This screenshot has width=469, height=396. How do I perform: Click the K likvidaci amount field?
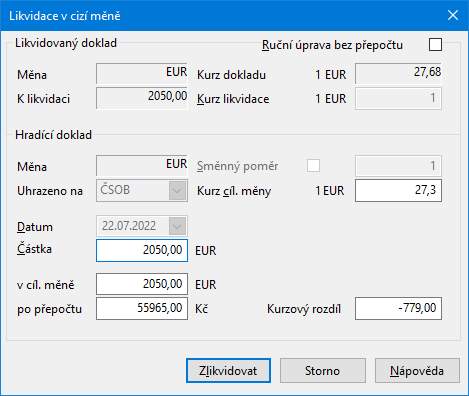[142, 98]
